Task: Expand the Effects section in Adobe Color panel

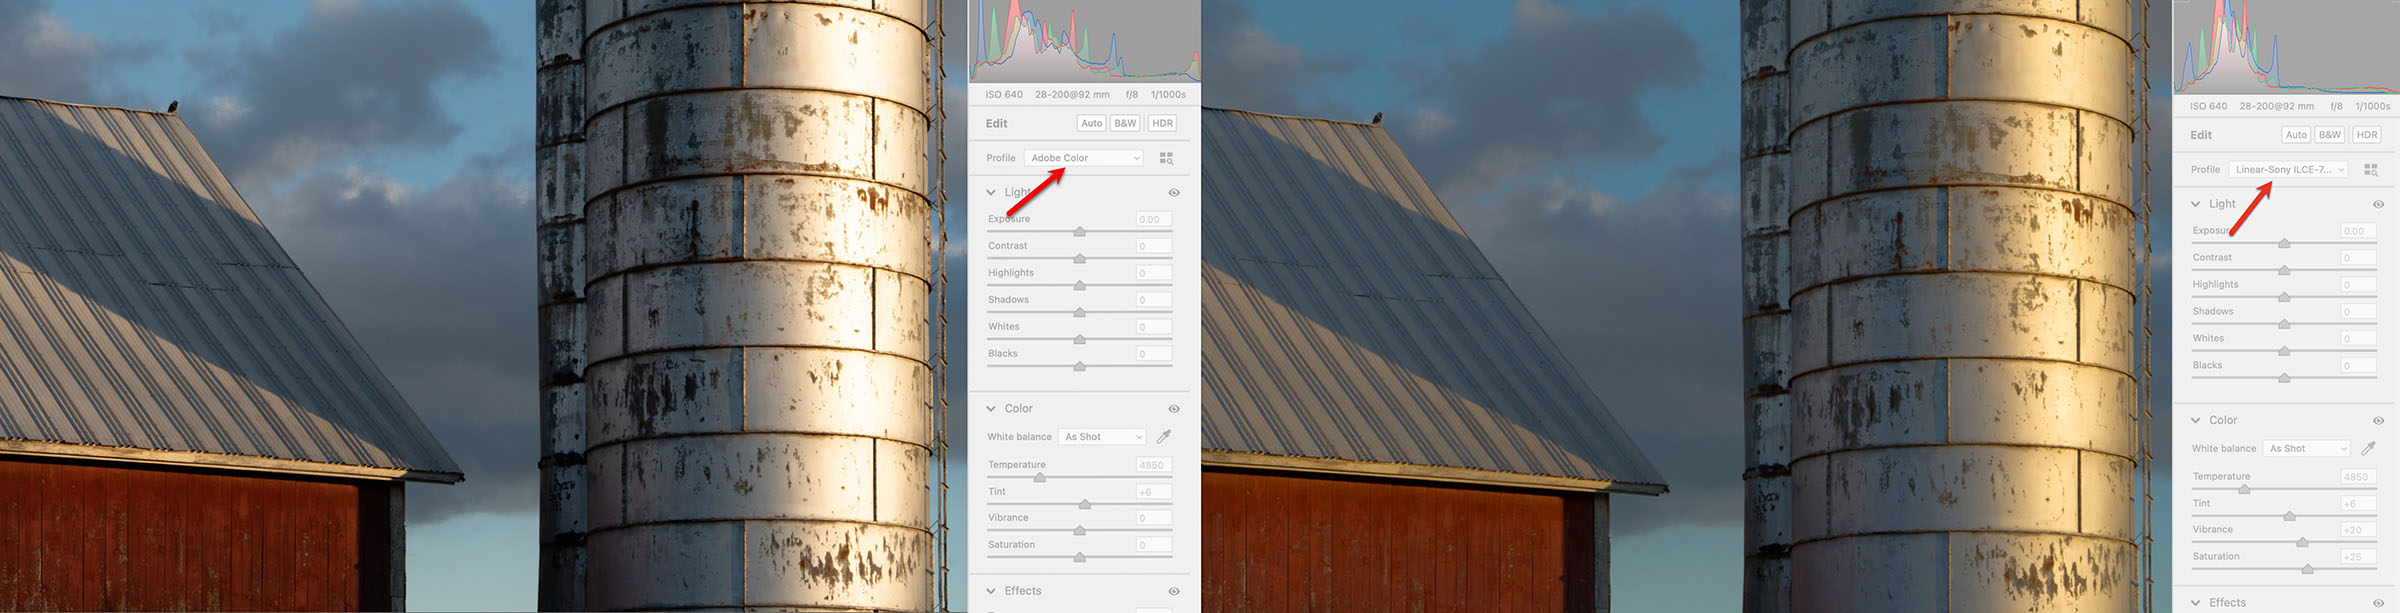Action: click(x=991, y=591)
